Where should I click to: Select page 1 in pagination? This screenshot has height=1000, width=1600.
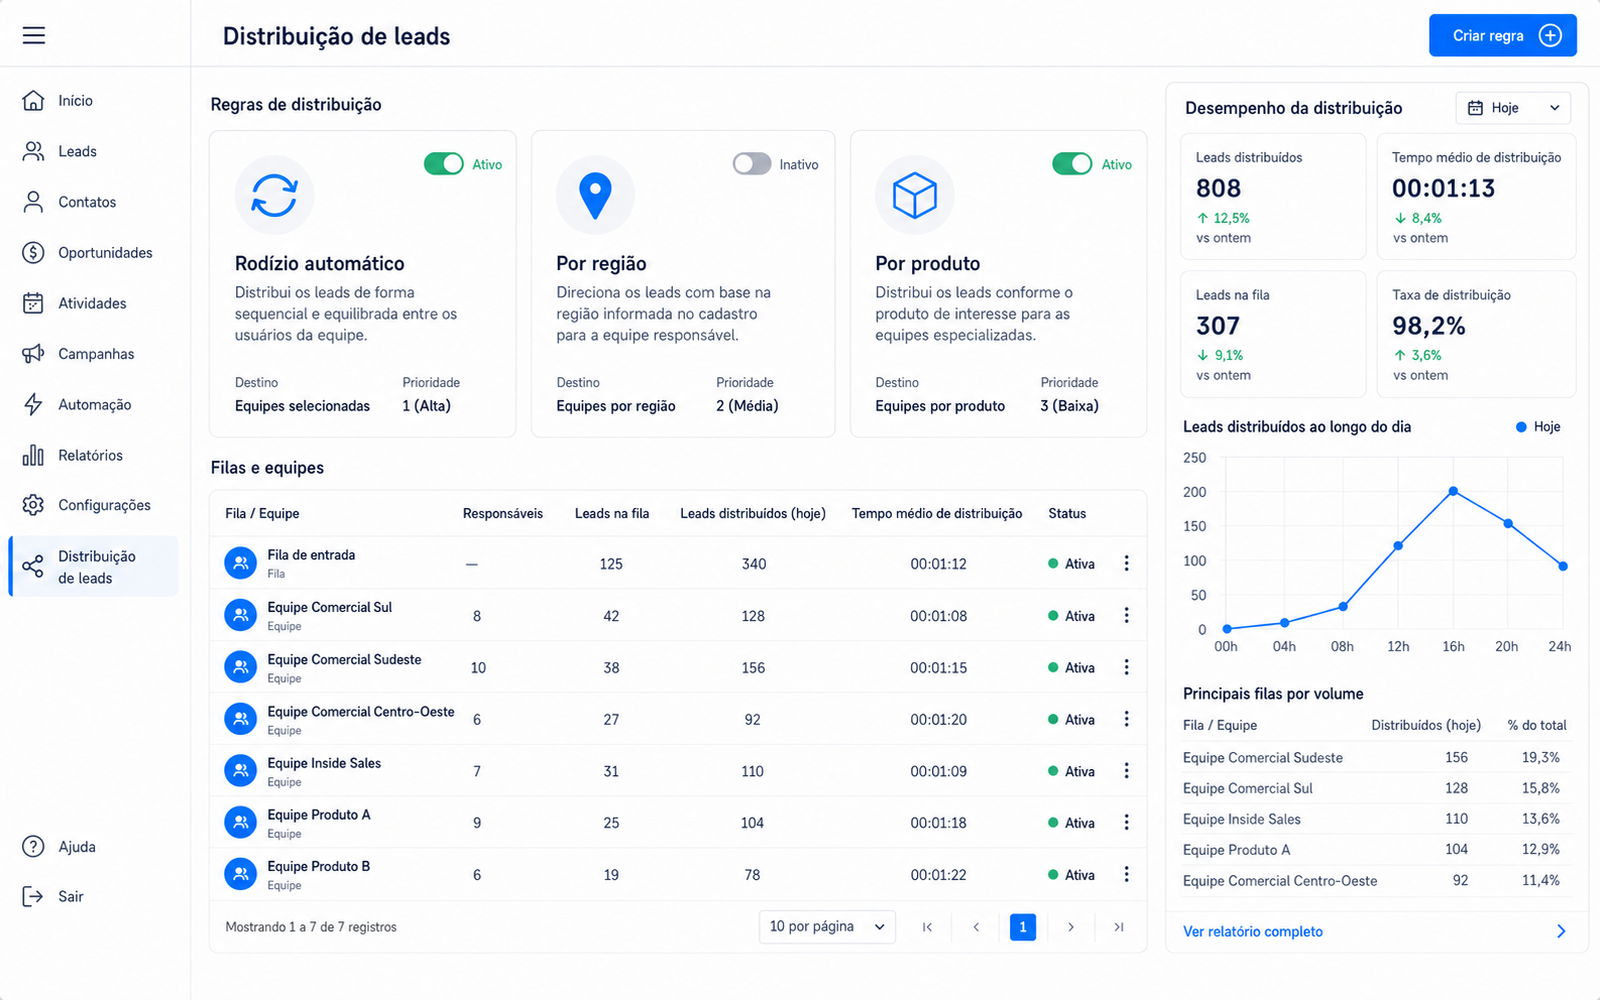click(1023, 927)
